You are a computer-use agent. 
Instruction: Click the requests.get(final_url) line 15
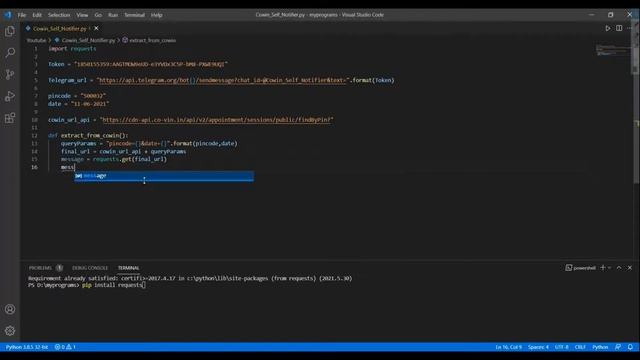pos(114,159)
